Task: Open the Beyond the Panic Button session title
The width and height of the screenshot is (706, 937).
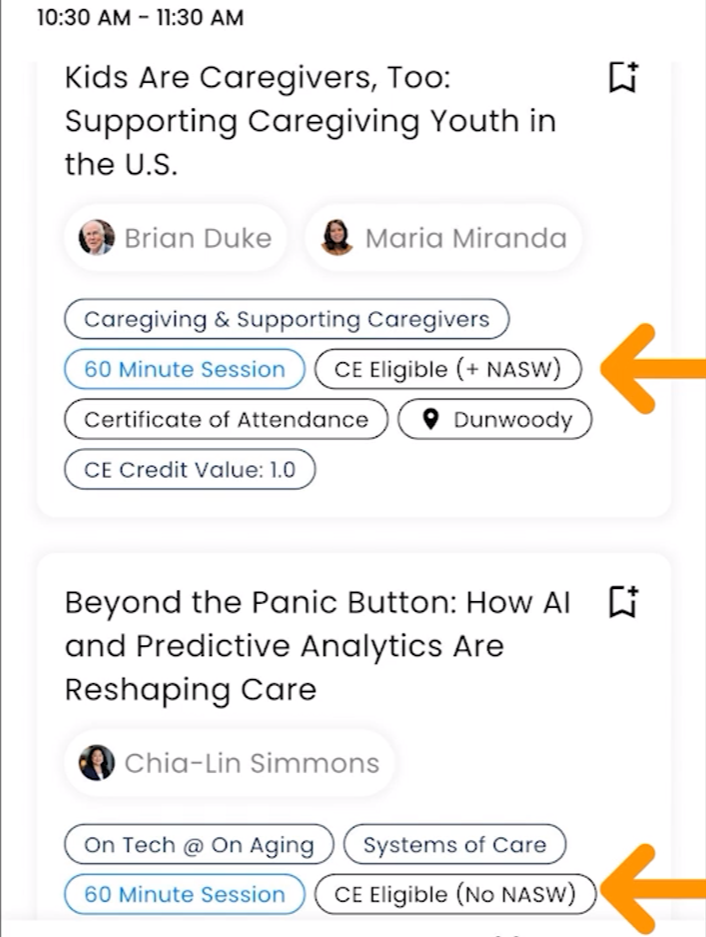Action: click(x=316, y=646)
